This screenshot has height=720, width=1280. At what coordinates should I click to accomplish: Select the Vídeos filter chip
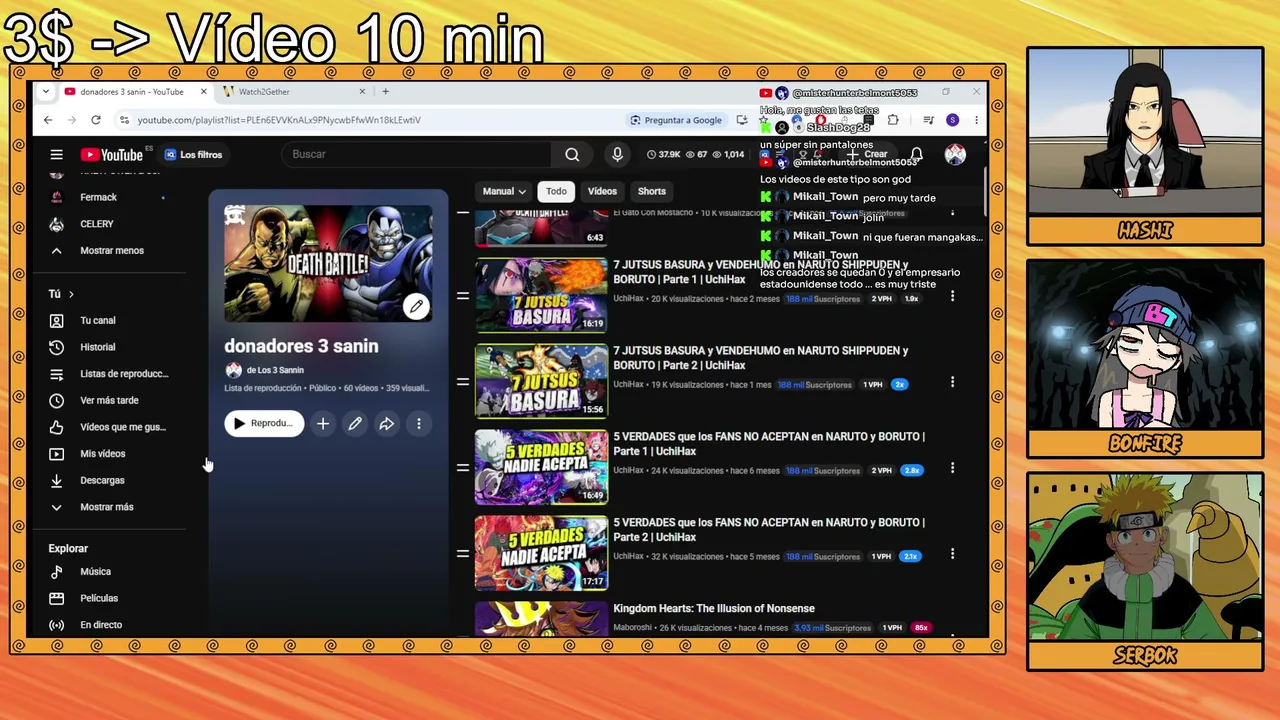click(602, 191)
